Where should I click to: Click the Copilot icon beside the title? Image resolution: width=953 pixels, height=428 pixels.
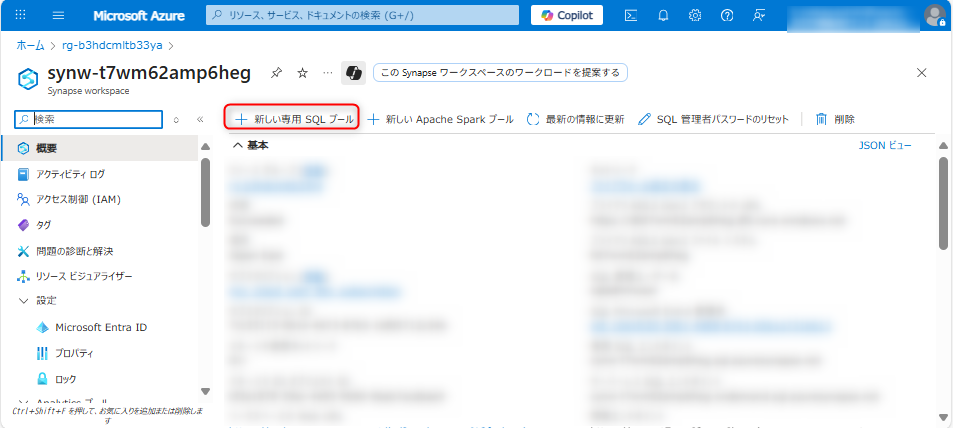[353, 73]
